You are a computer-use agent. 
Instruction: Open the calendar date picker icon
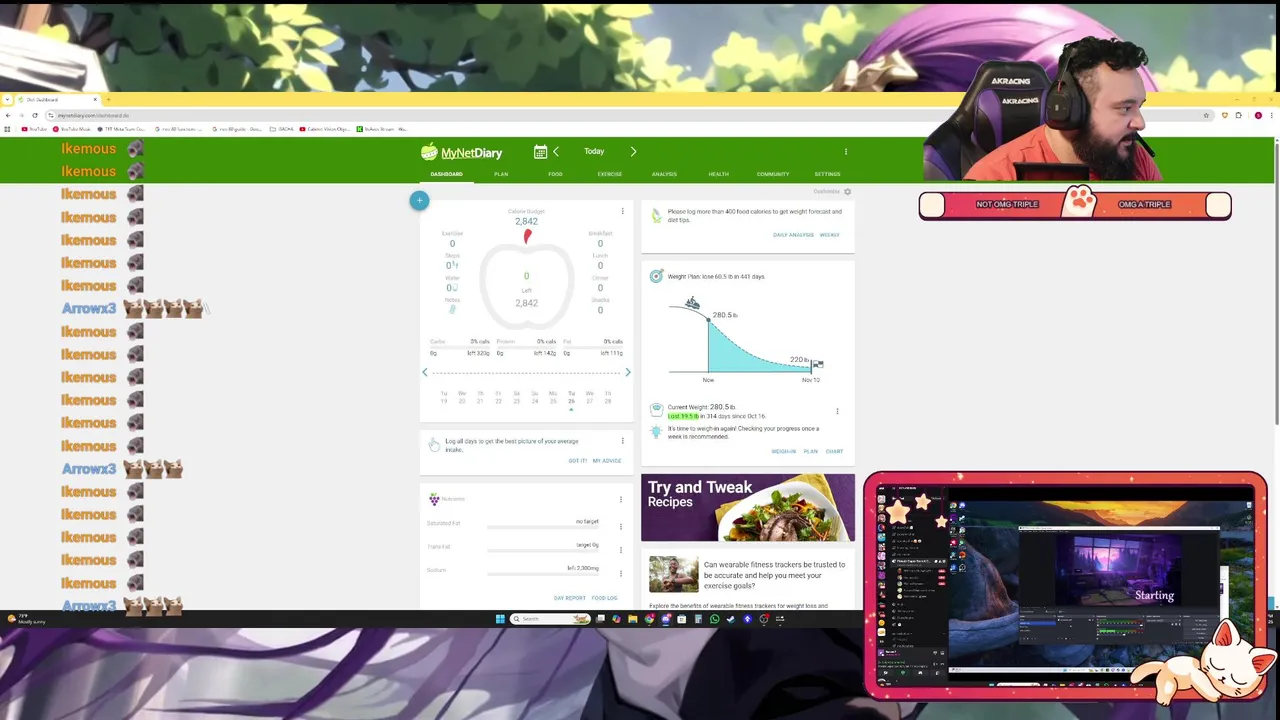point(540,152)
